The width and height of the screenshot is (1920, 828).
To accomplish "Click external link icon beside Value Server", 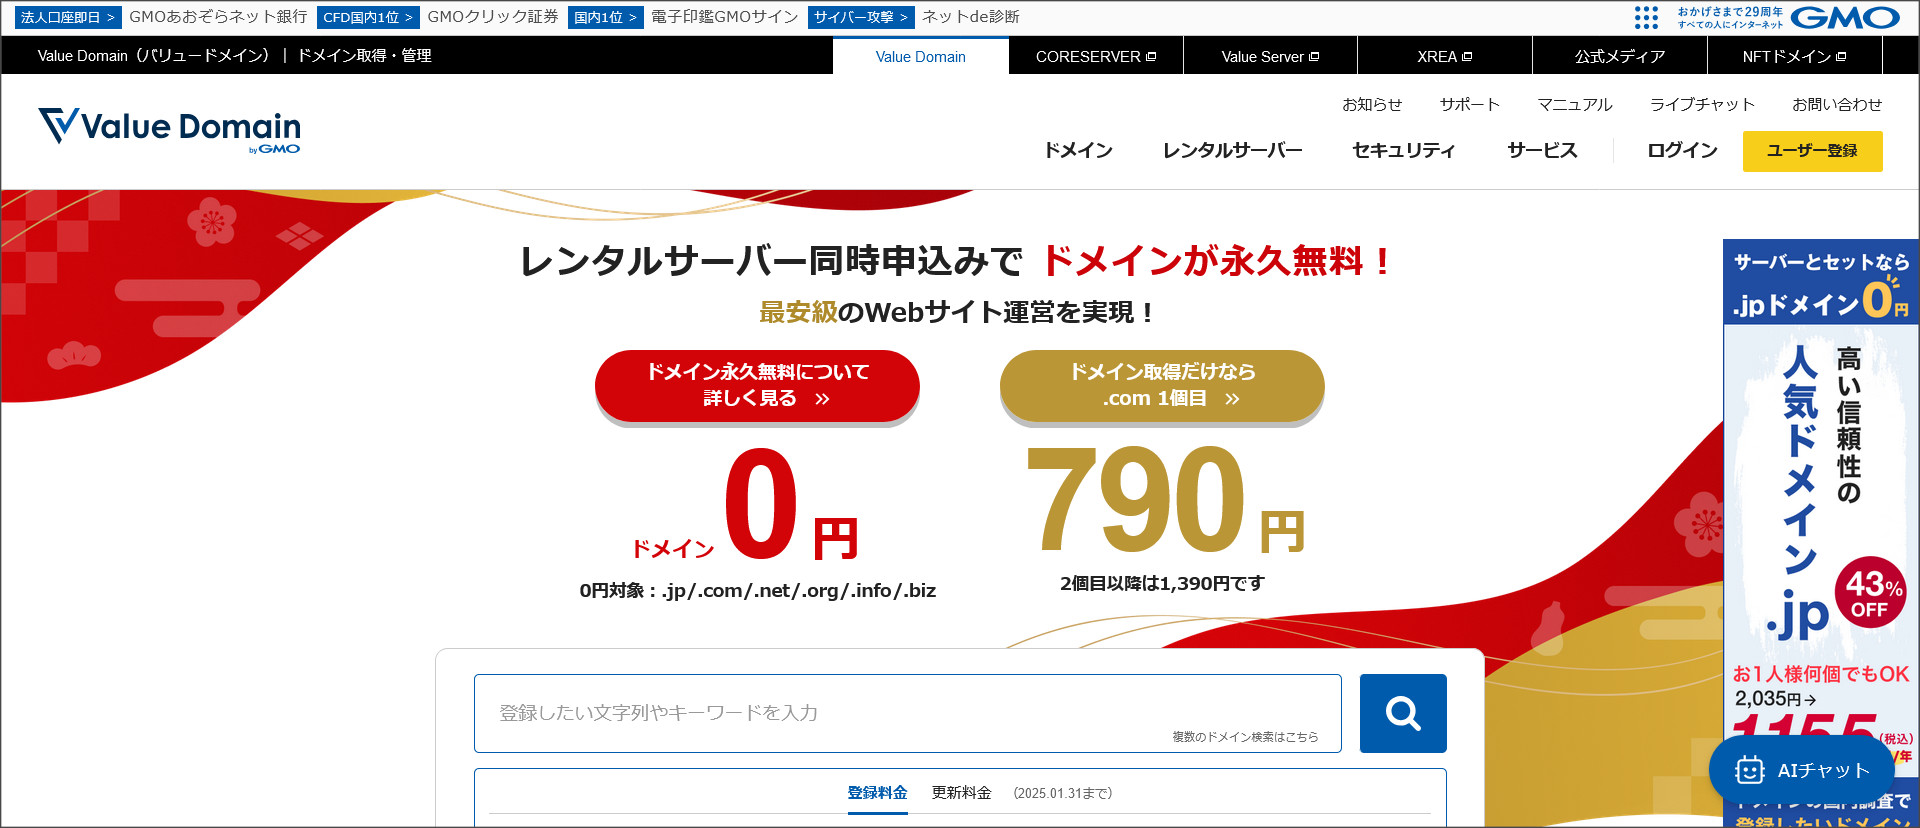I will [x=1314, y=57].
